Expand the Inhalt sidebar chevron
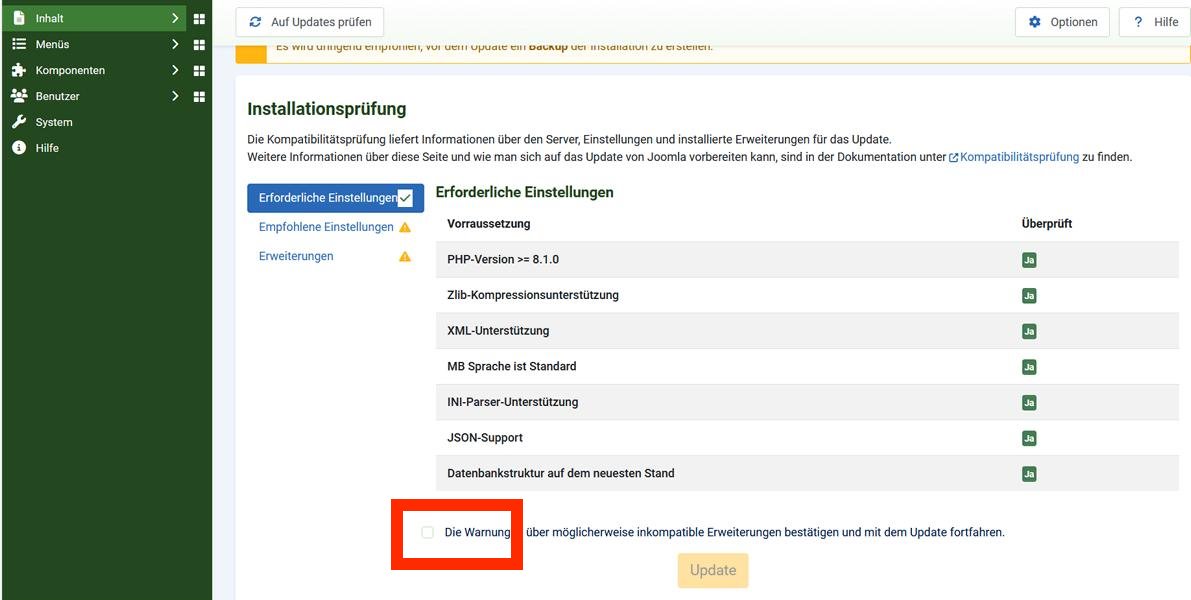 174,17
